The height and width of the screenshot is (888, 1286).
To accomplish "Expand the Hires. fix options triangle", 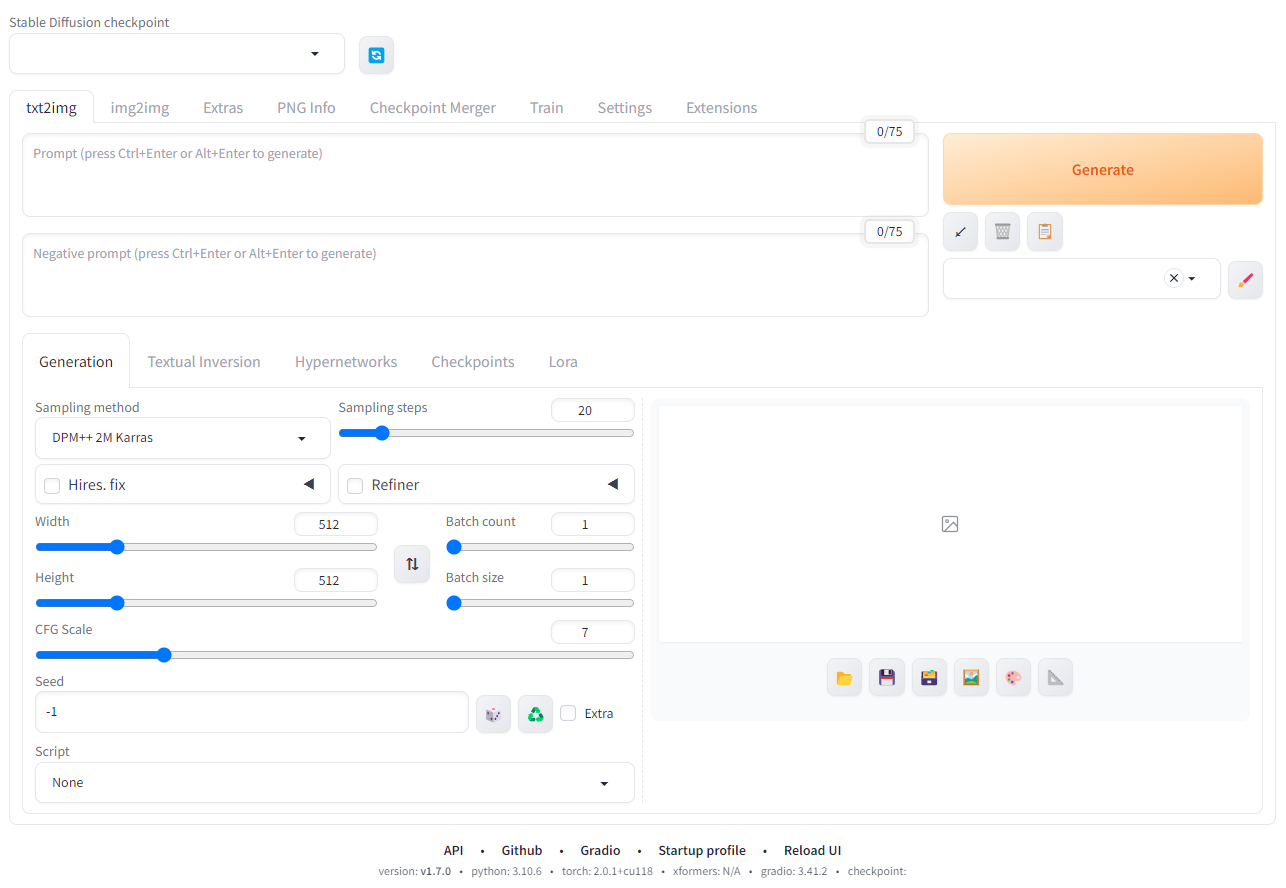I will tap(309, 485).
